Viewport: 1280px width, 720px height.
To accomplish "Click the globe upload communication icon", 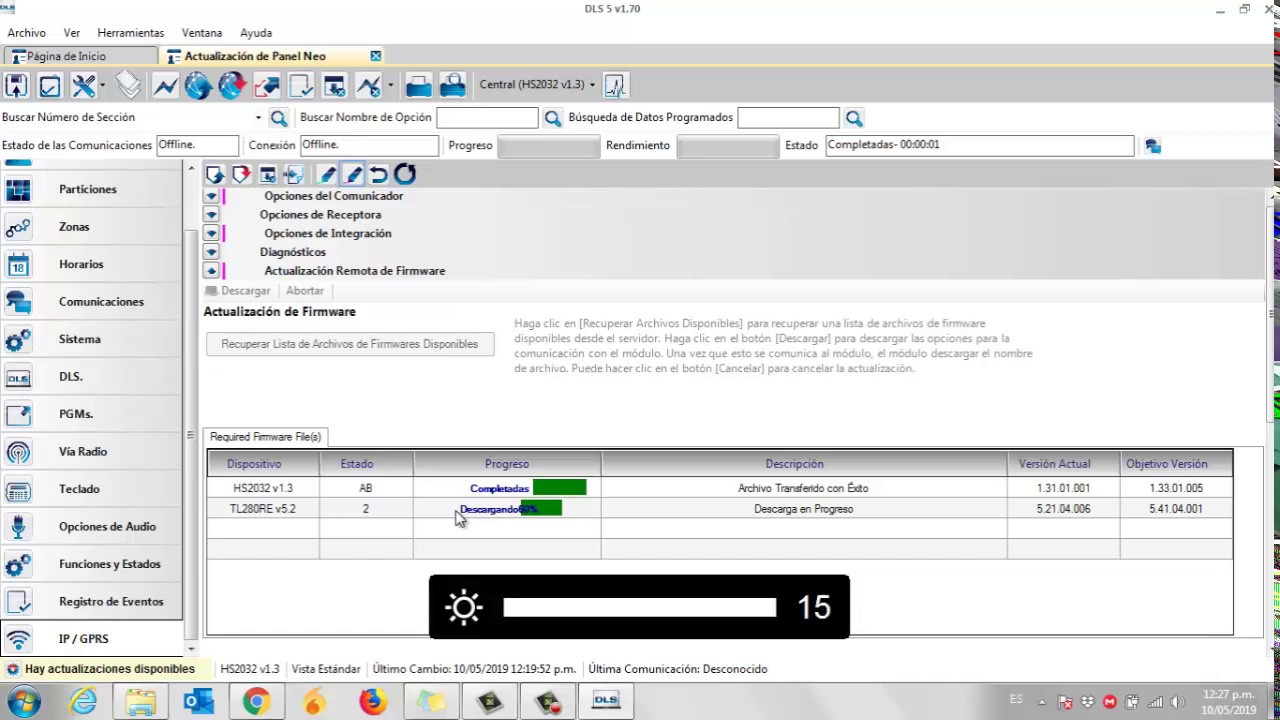I will (x=198, y=85).
